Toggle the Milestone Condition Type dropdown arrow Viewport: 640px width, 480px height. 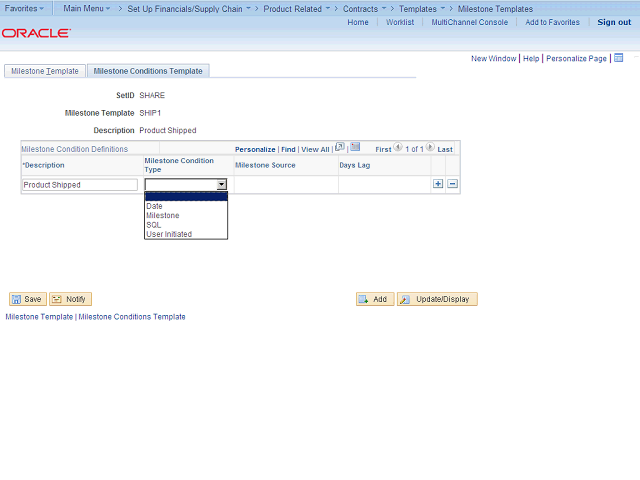tap(221, 184)
